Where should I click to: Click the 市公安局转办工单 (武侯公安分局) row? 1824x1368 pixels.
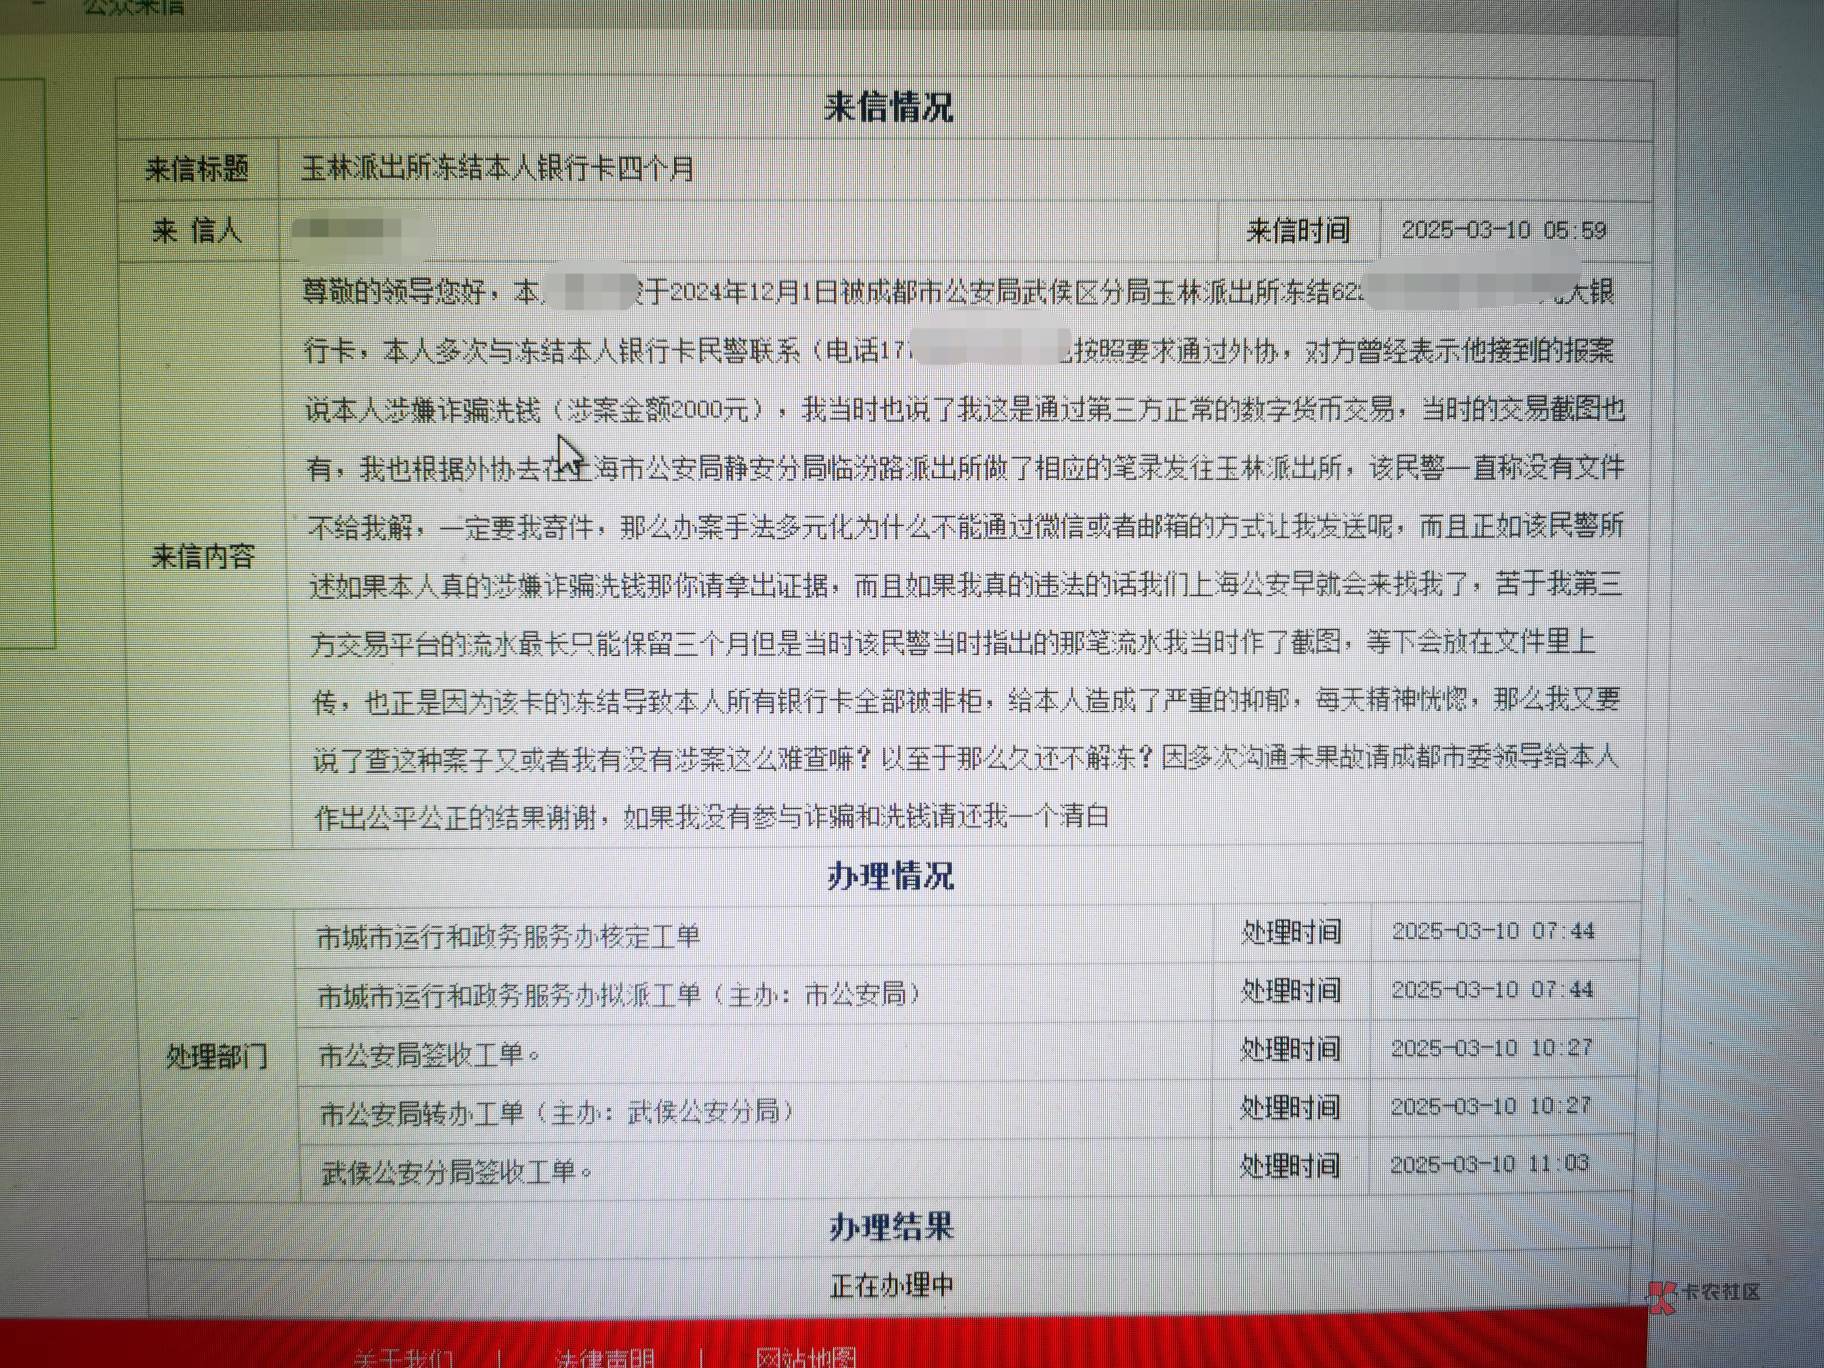557,1112
